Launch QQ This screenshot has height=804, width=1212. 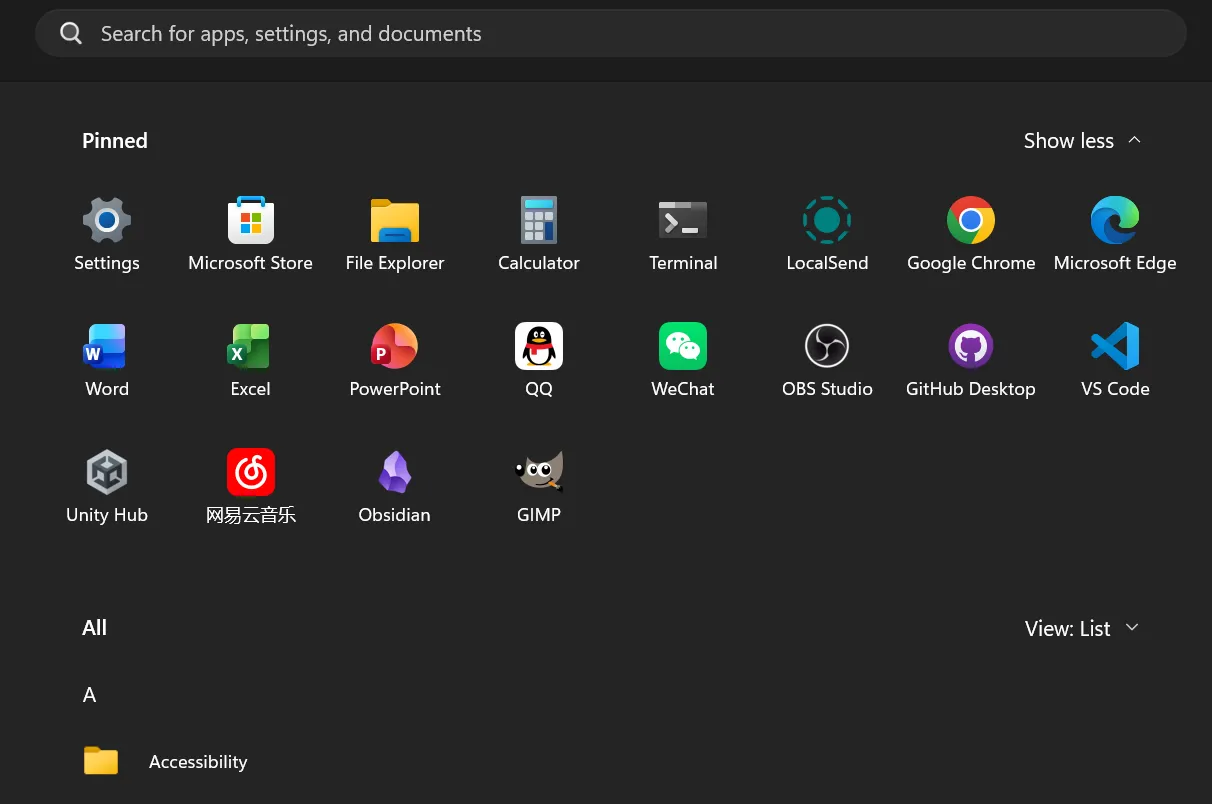(539, 360)
